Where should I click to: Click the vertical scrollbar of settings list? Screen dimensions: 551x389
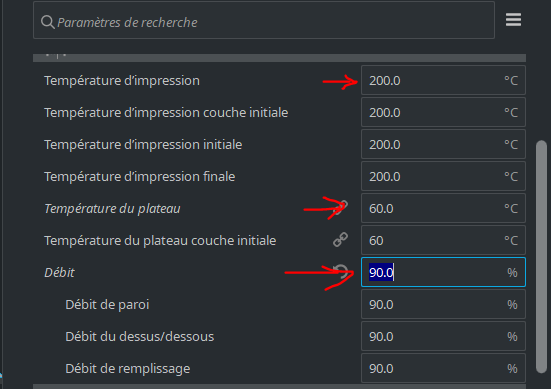(541, 257)
